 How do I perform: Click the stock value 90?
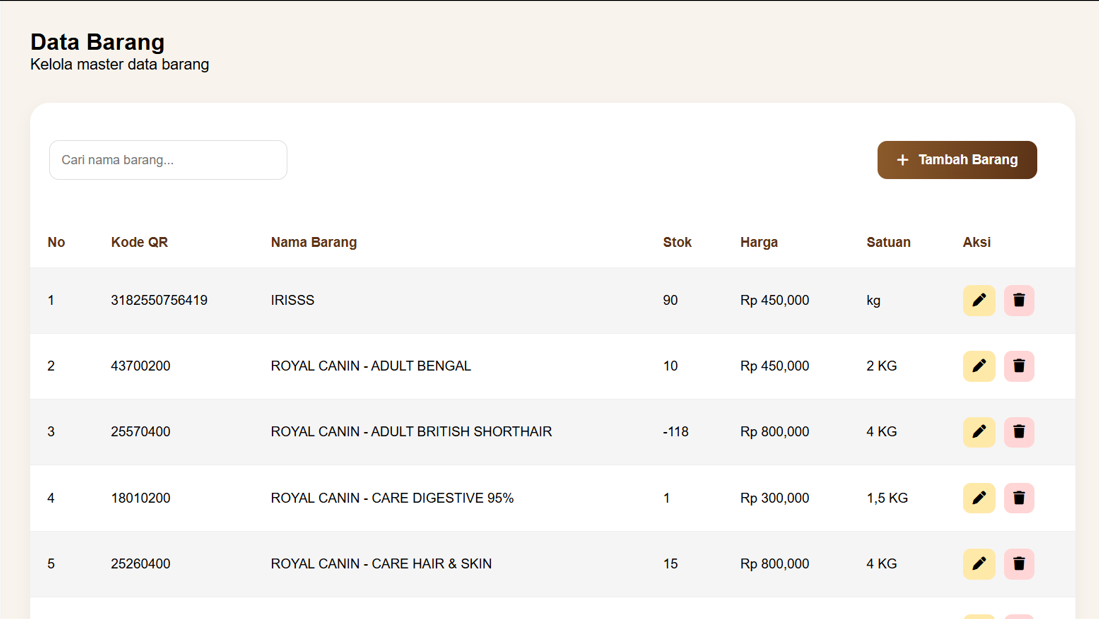pyautogui.click(x=670, y=300)
